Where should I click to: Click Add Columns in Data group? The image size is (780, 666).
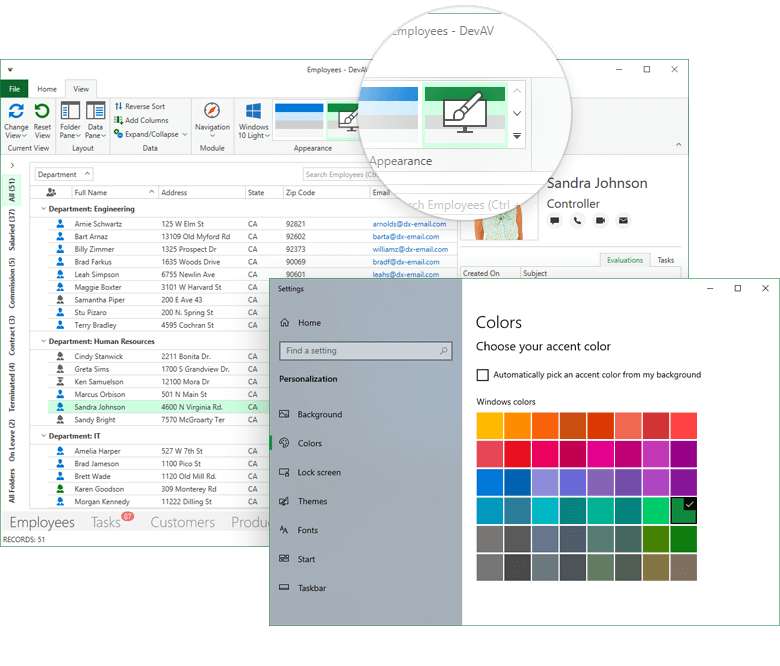[x=141, y=120]
